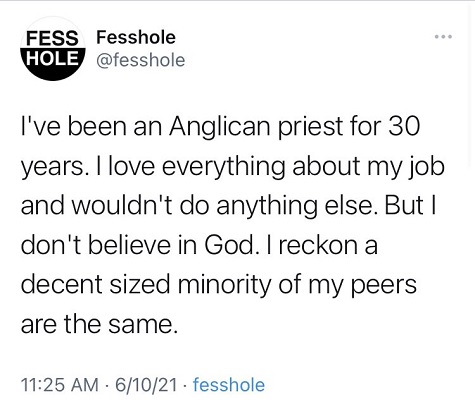Click the word "God" in the tweet
The height and width of the screenshot is (409, 475).
(231, 245)
